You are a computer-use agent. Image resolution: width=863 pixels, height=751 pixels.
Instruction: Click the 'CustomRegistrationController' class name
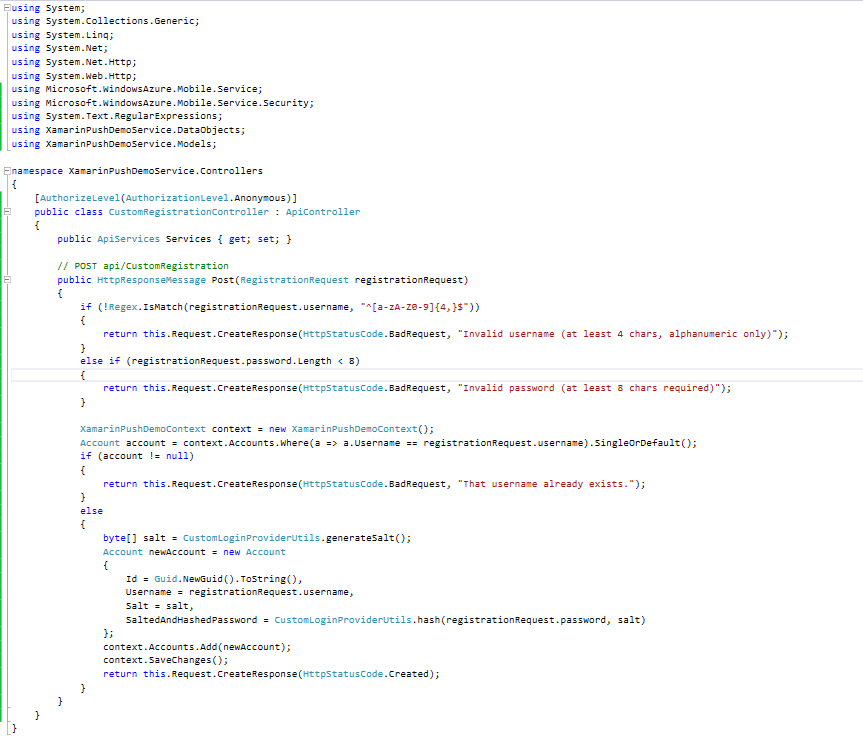tap(188, 212)
